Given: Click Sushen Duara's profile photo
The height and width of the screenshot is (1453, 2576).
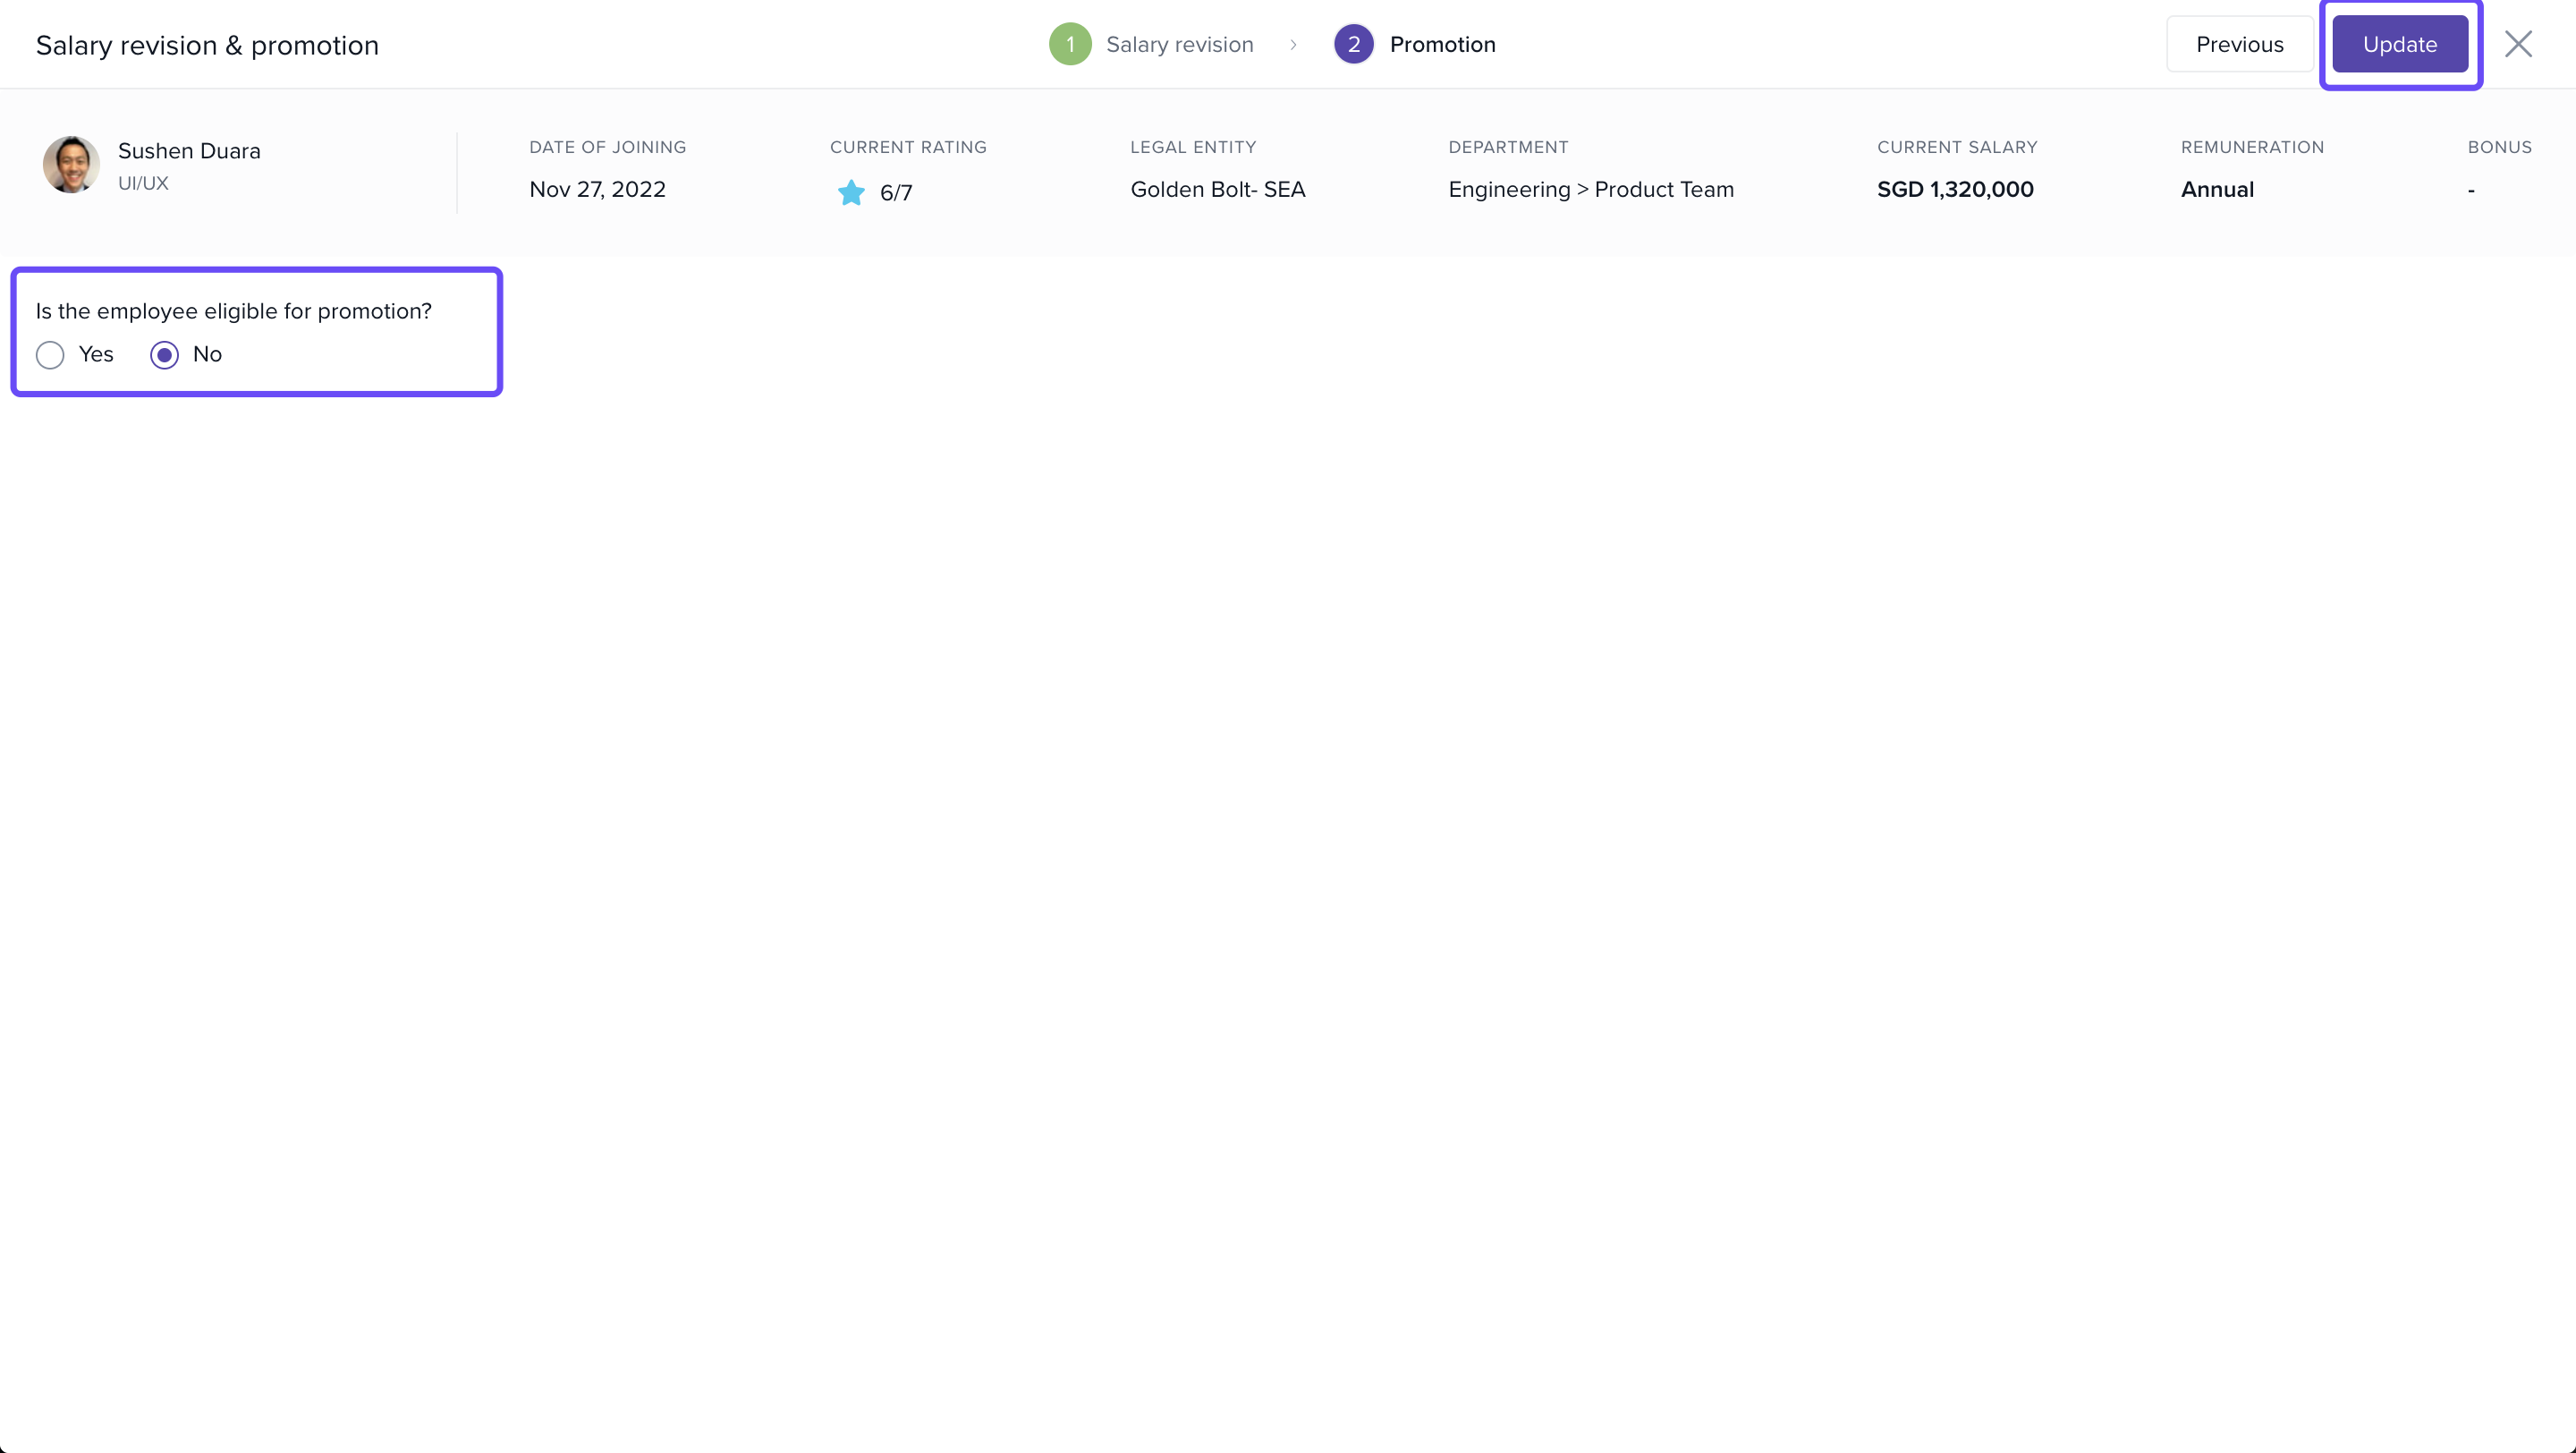Looking at the screenshot, I should [71, 165].
